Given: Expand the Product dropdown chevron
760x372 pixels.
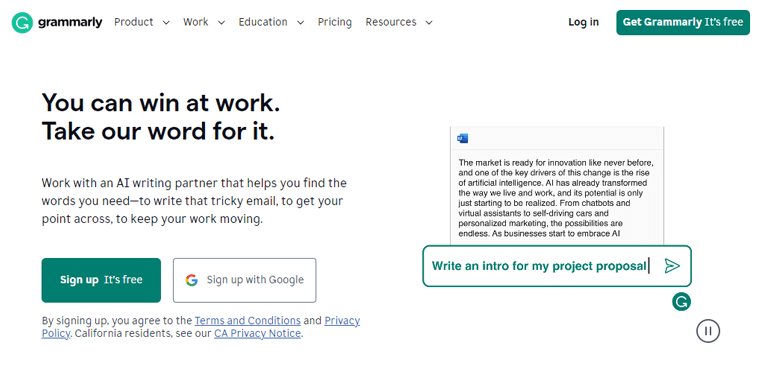Looking at the screenshot, I should 166,23.
